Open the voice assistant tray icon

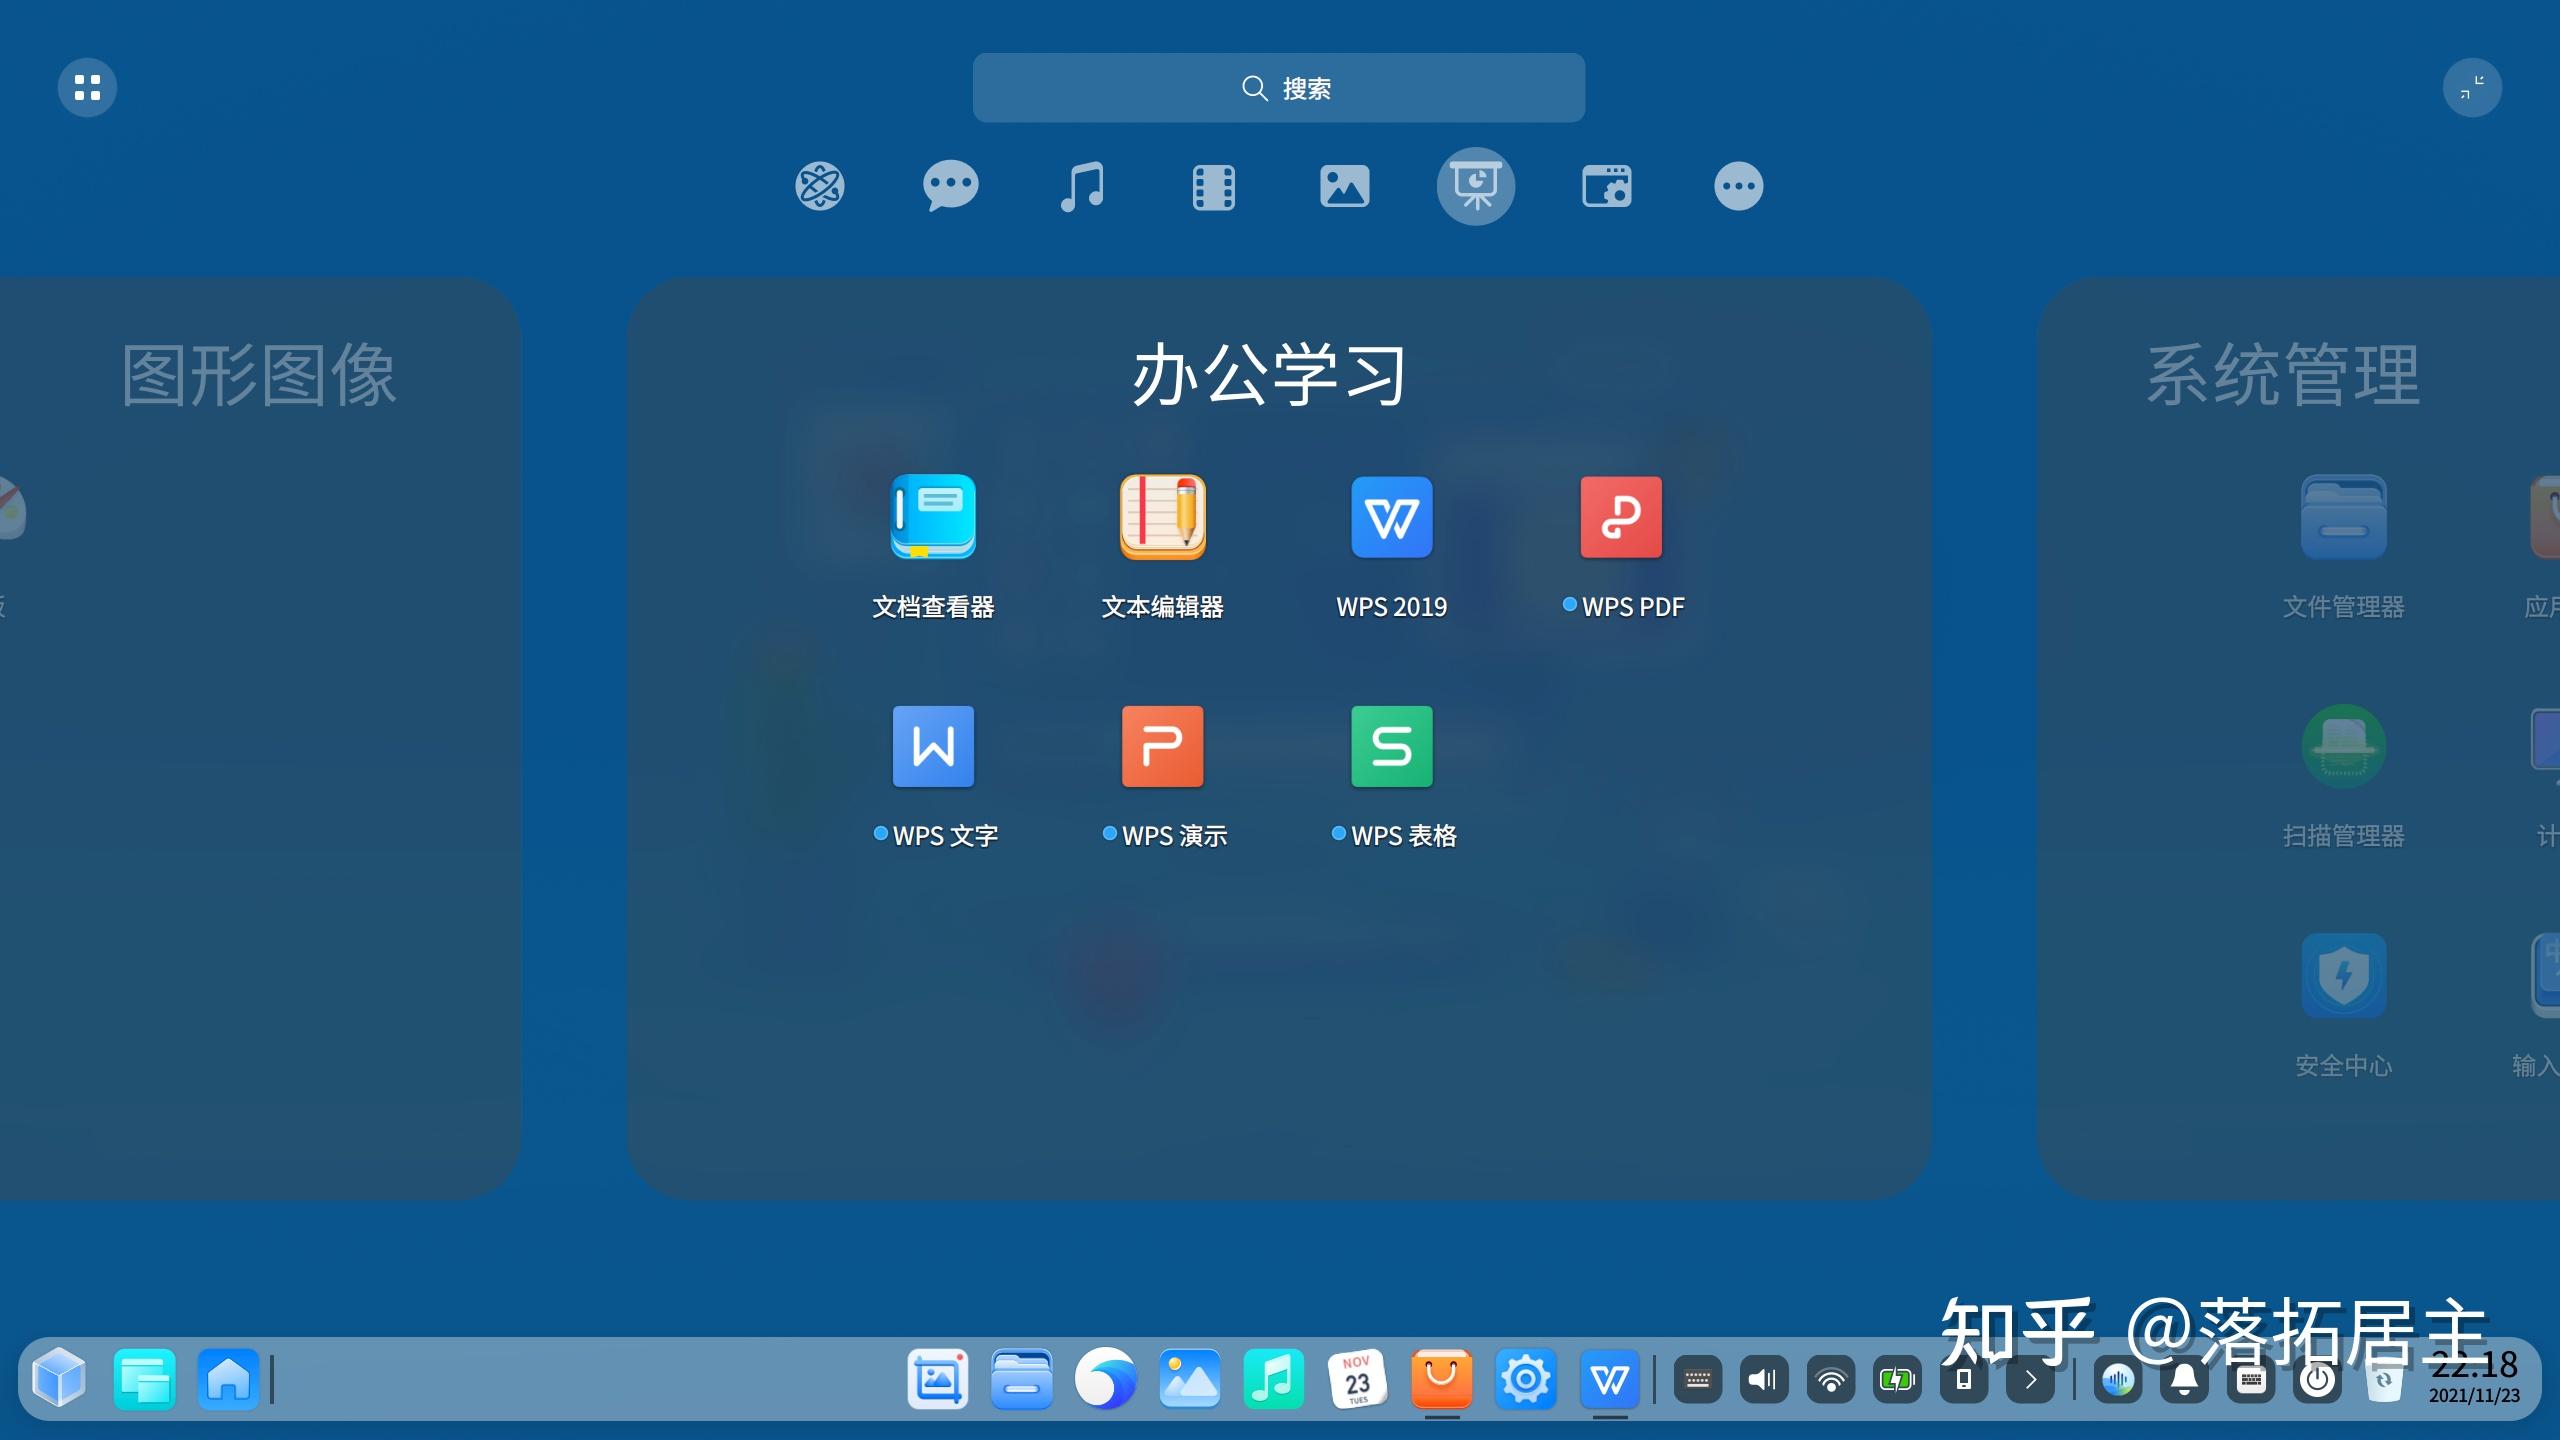2118,1380
